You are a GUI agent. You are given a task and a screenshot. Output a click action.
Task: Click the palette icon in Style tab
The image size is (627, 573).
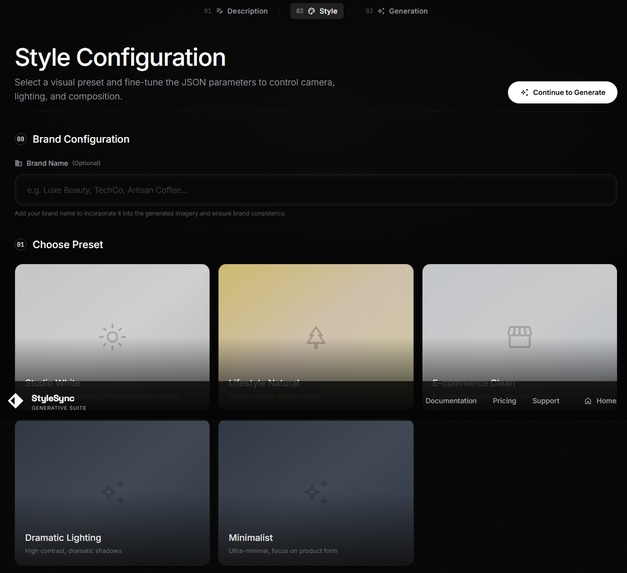(312, 11)
